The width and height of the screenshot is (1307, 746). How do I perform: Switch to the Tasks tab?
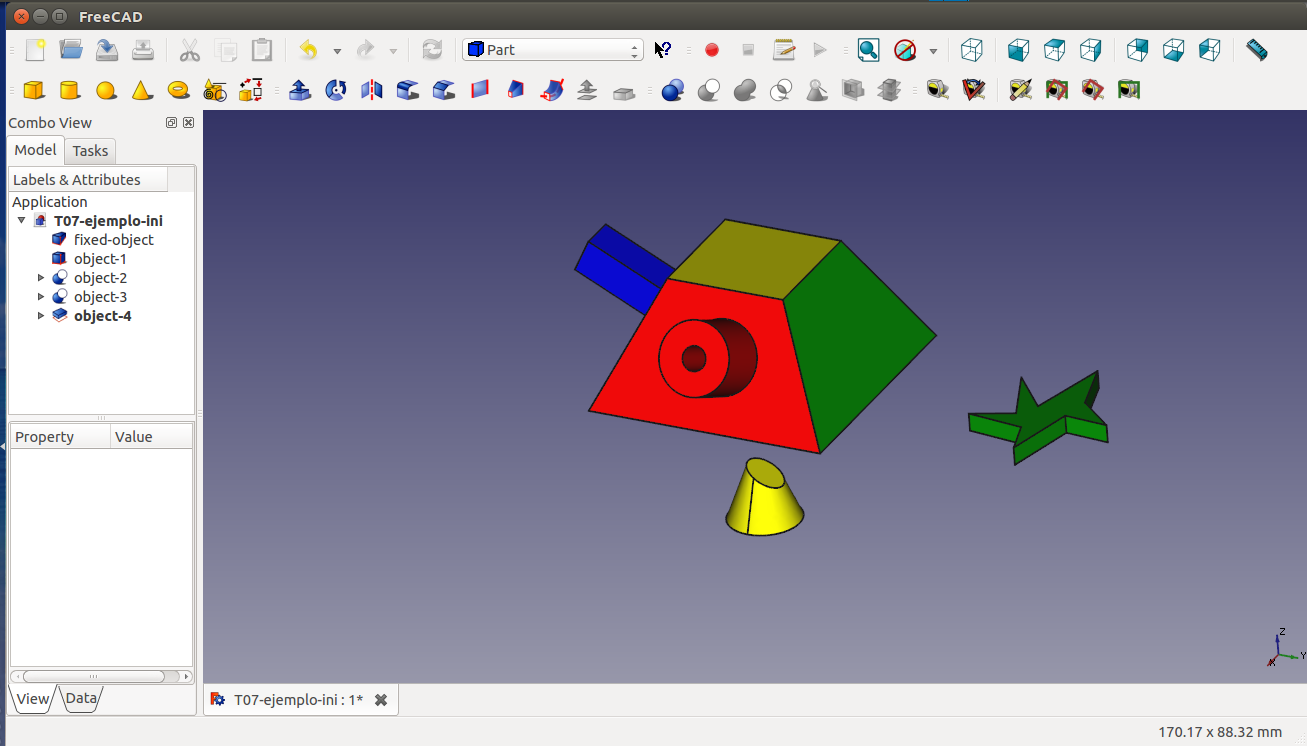tap(90, 151)
